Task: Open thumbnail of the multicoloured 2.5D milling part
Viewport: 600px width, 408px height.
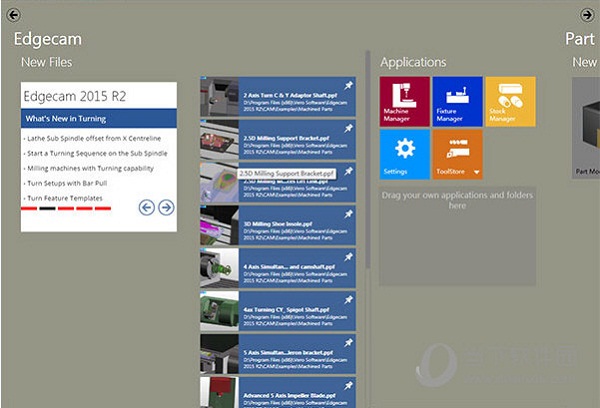Action: point(219,182)
